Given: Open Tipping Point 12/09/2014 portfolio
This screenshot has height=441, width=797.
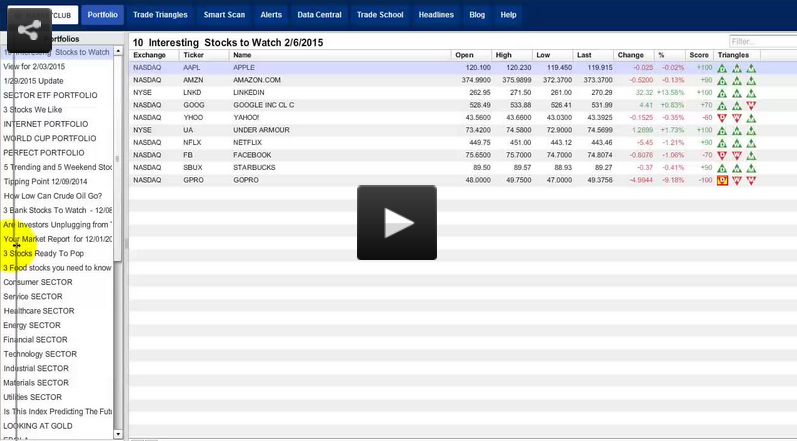Looking at the screenshot, I should coord(45,181).
